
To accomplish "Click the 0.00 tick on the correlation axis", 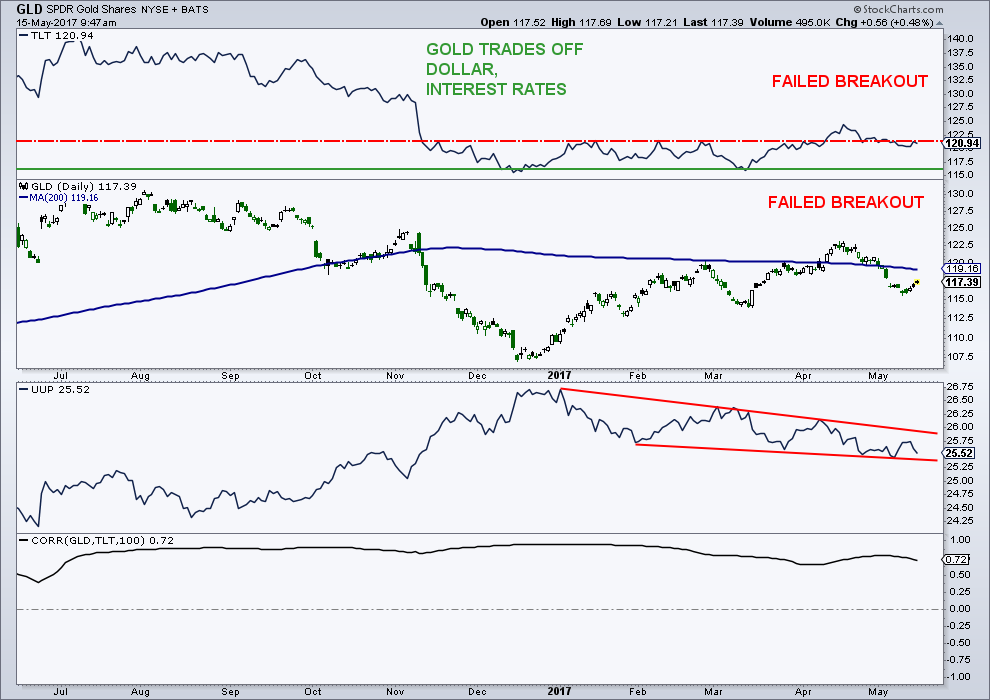I will tap(961, 608).
